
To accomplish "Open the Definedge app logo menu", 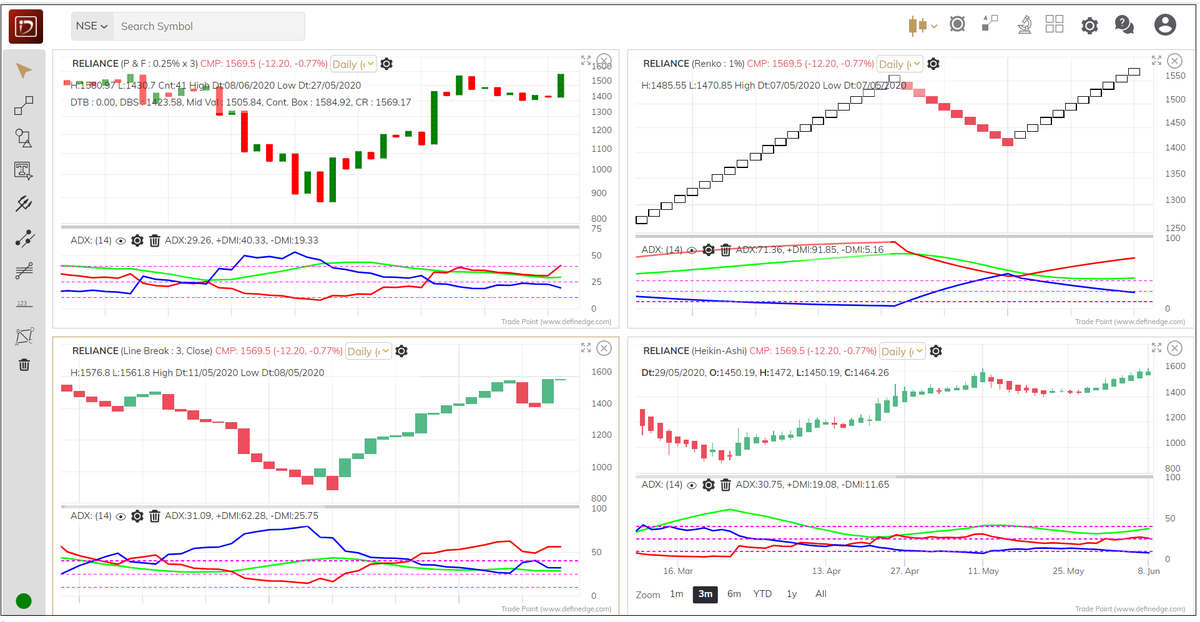I will click(25, 26).
